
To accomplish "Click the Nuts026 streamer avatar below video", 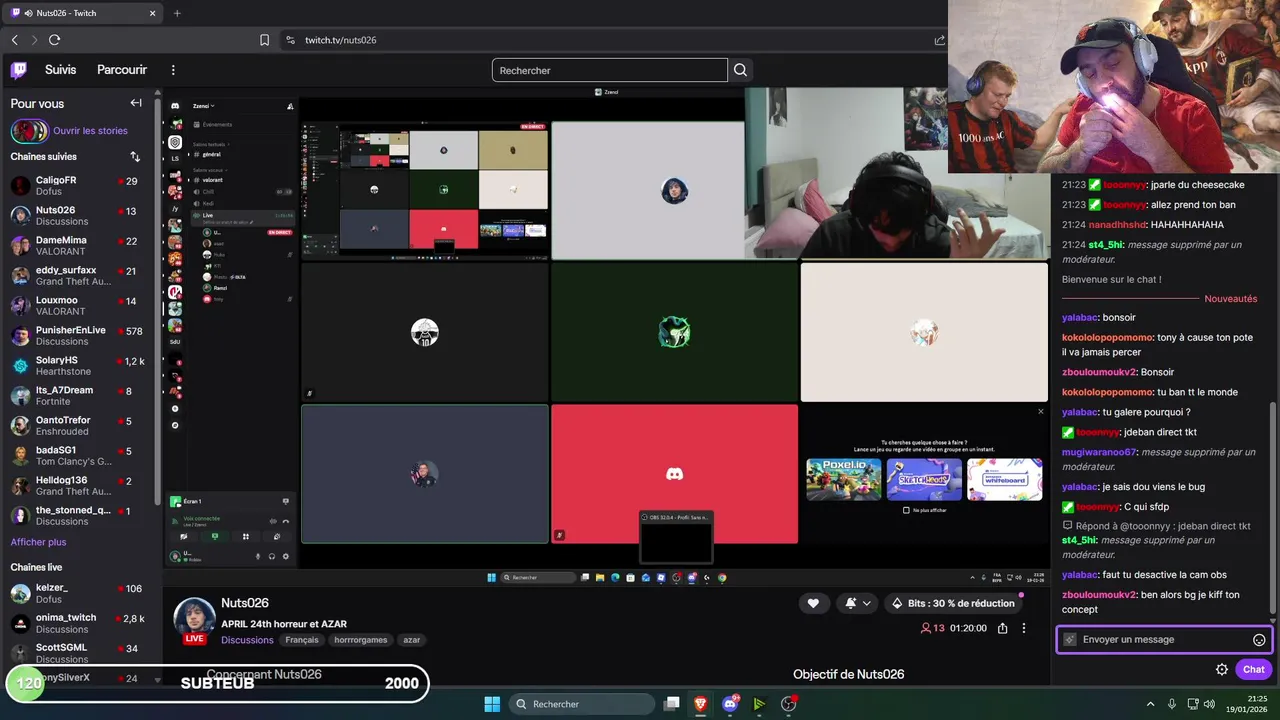I will 194,619.
